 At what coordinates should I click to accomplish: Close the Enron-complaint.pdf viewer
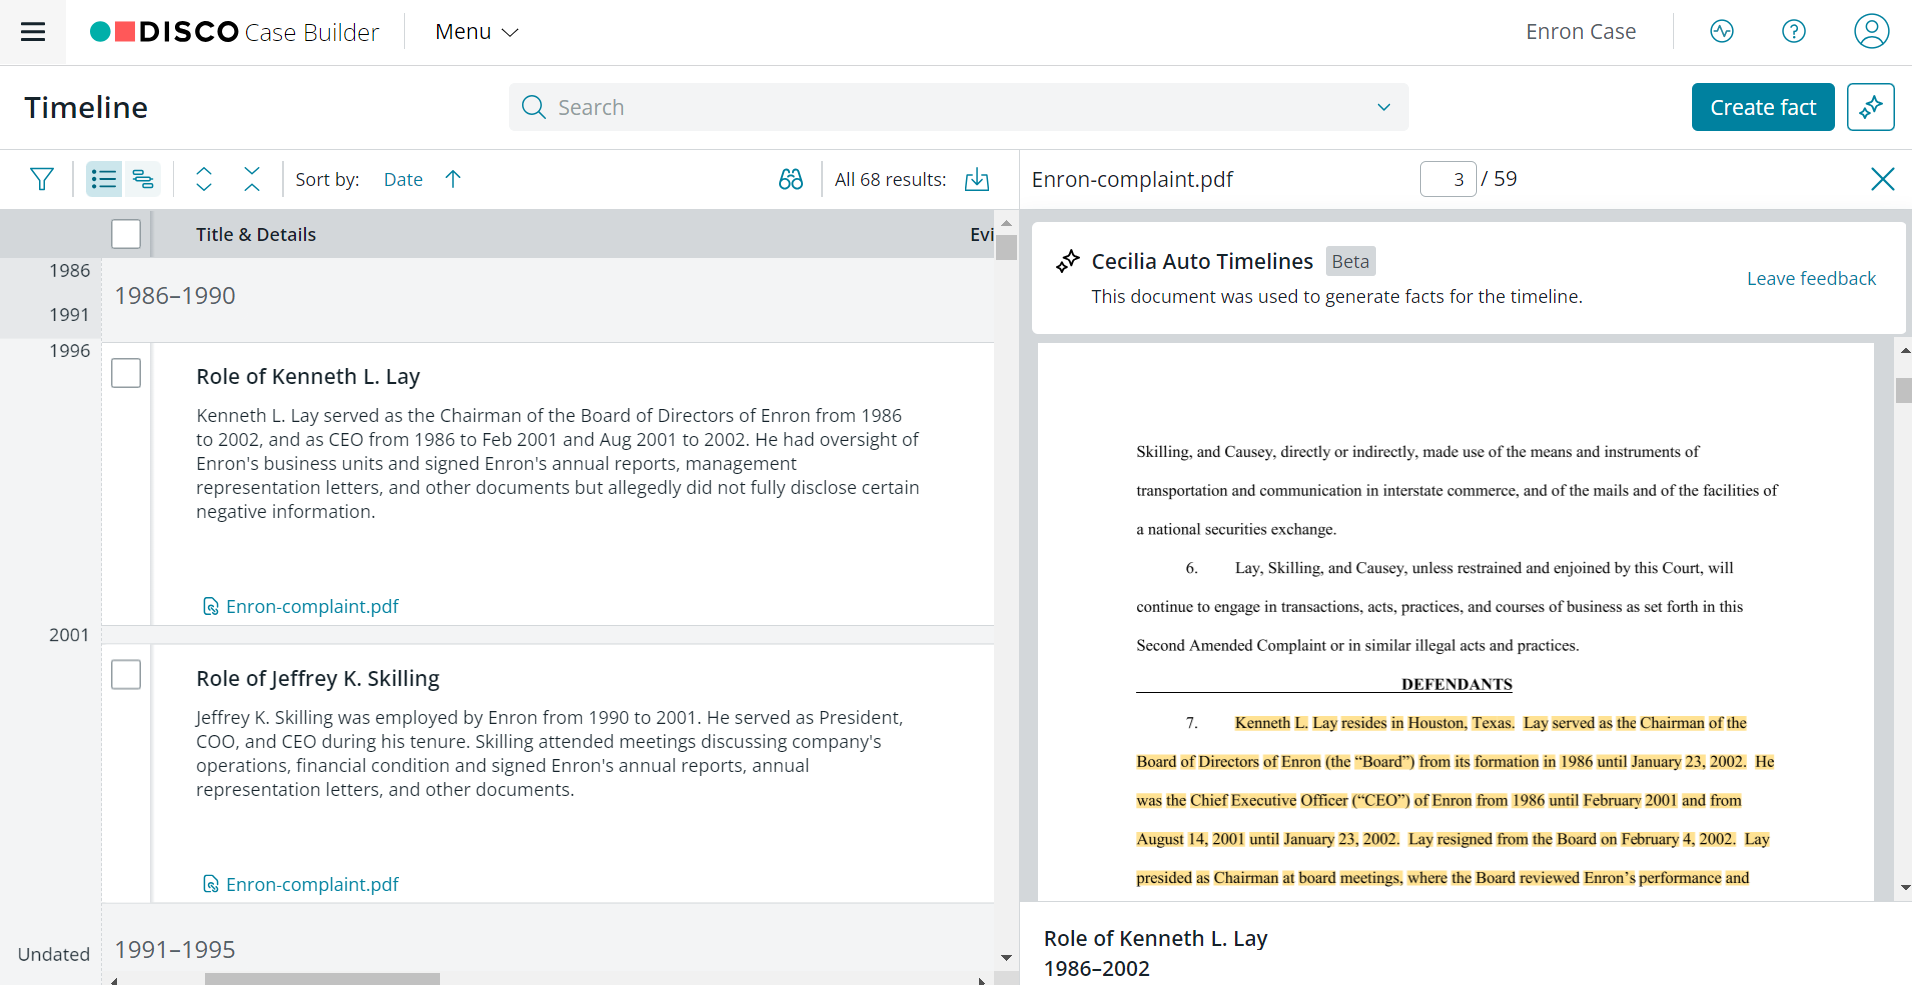[1882, 179]
